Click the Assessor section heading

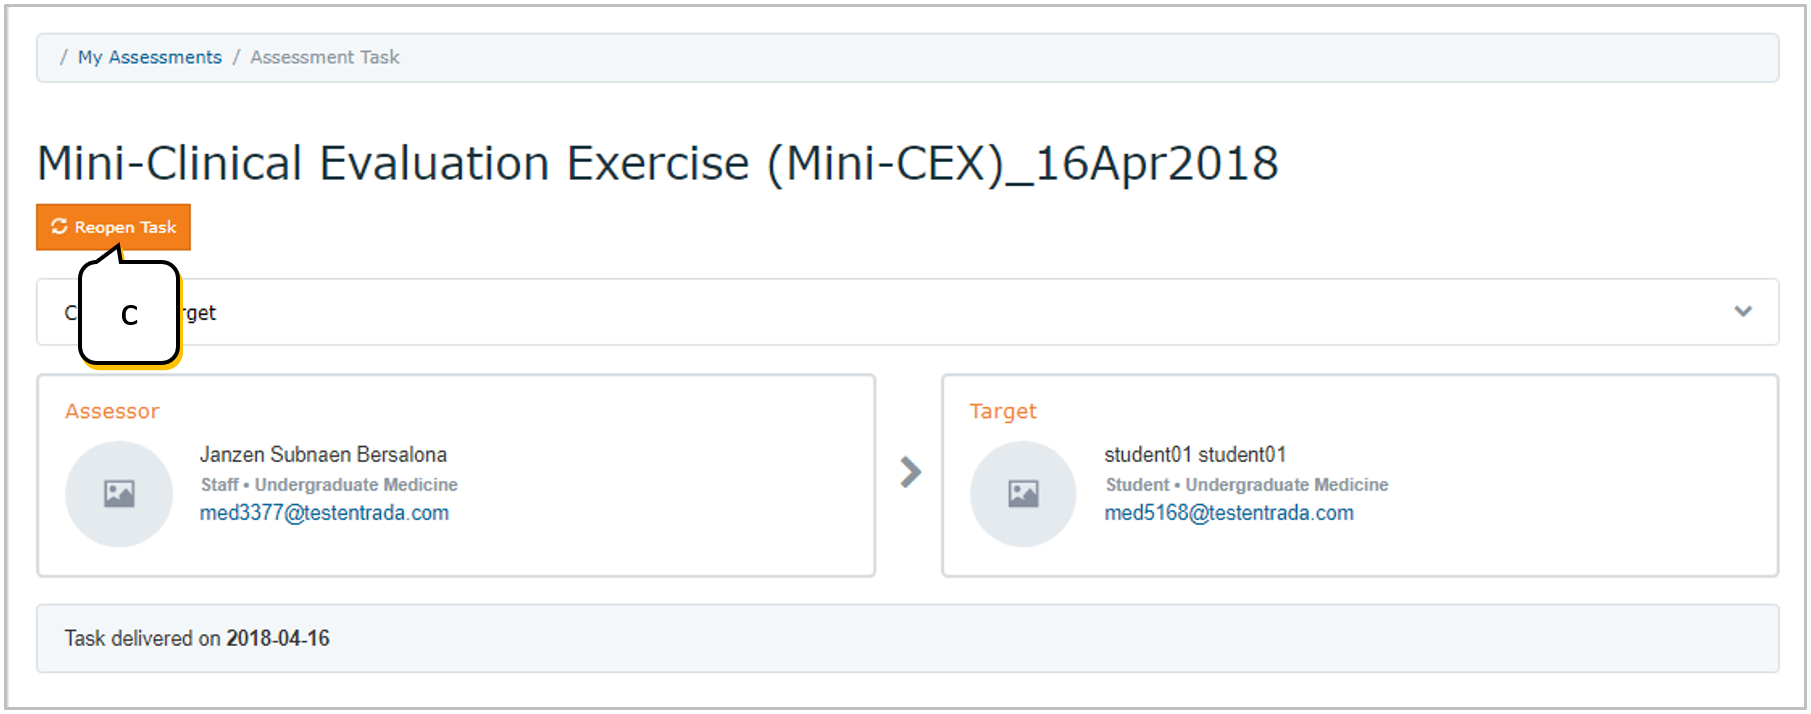(x=112, y=411)
